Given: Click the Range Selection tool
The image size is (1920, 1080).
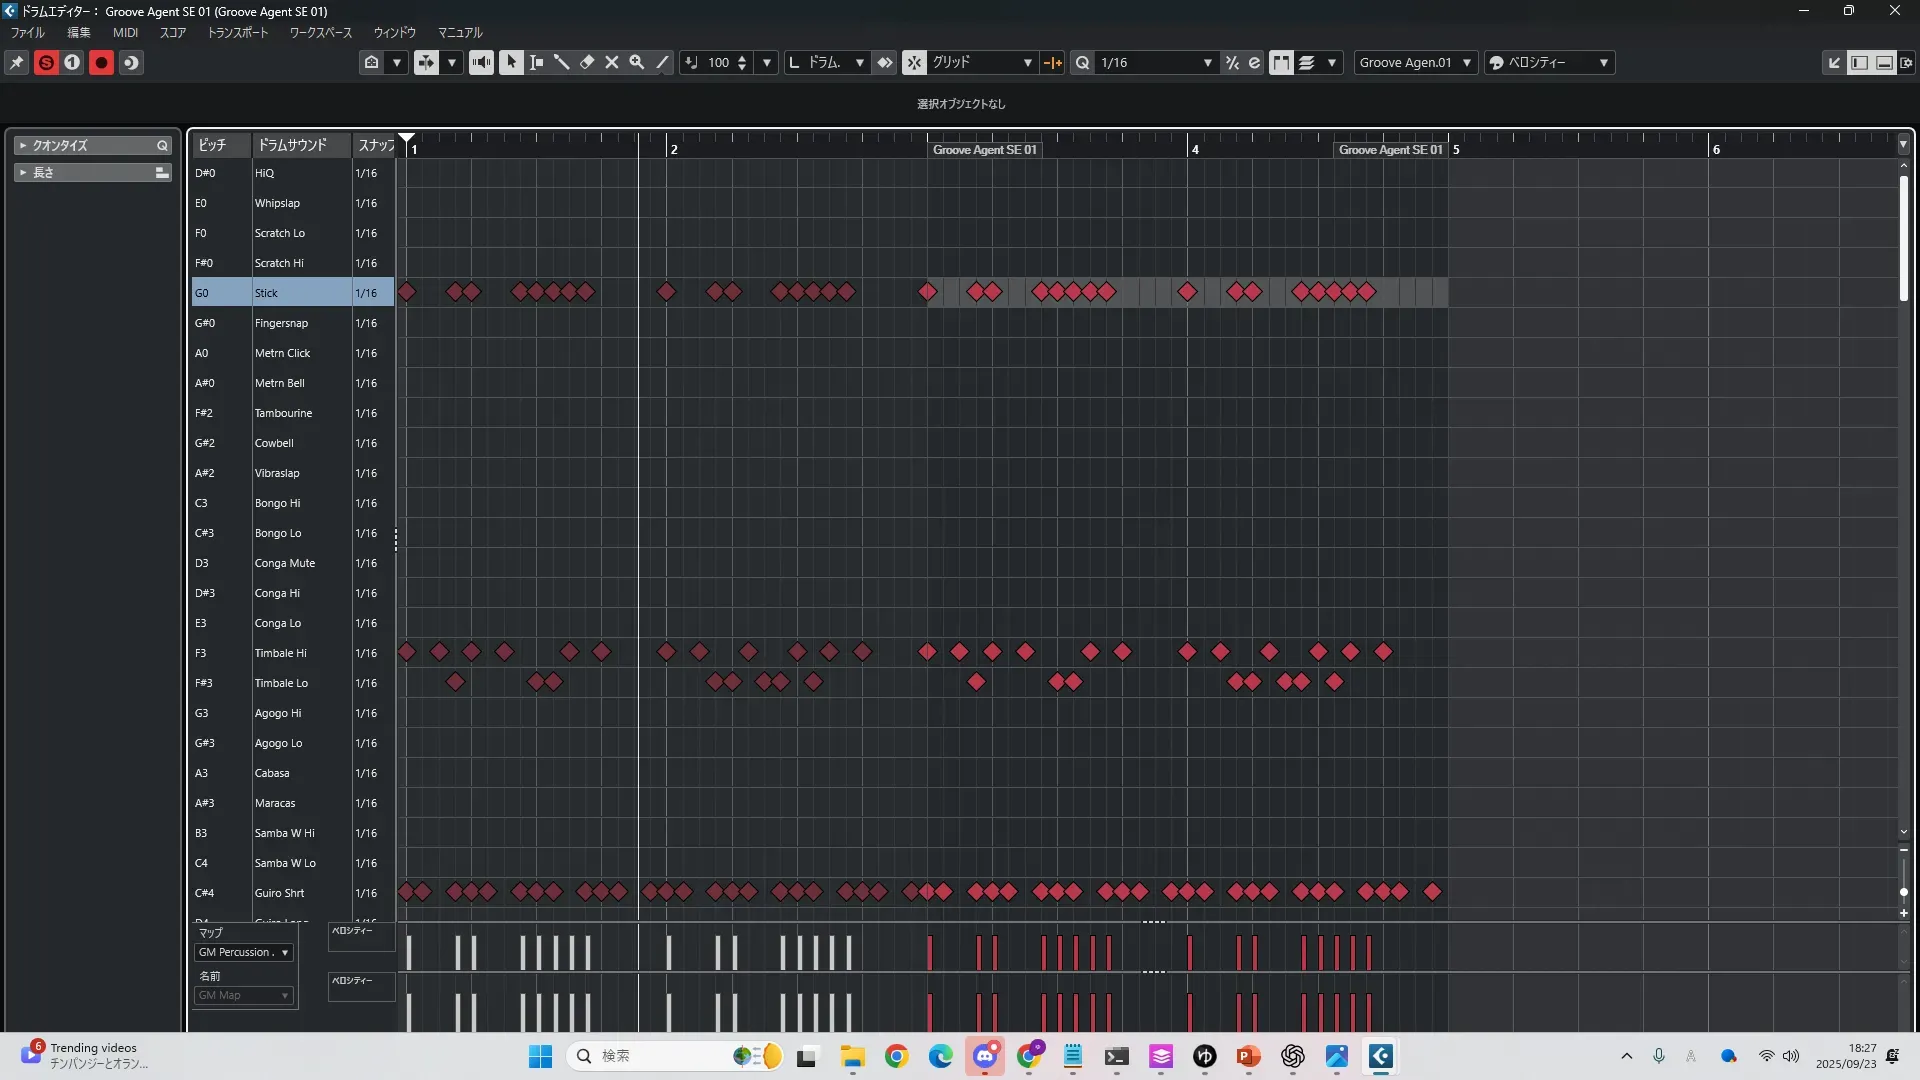Looking at the screenshot, I should (x=537, y=62).
